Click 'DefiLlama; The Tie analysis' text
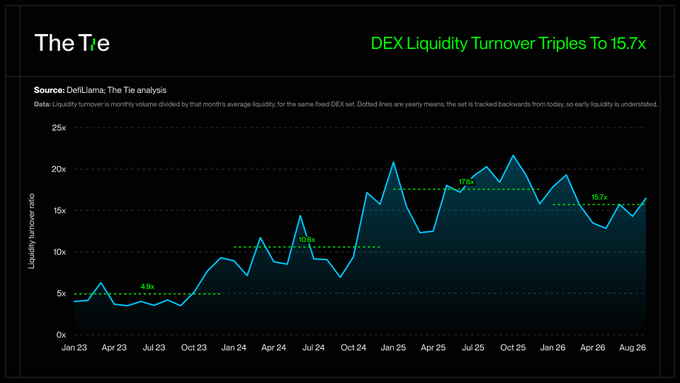 (x=116, y=90)
